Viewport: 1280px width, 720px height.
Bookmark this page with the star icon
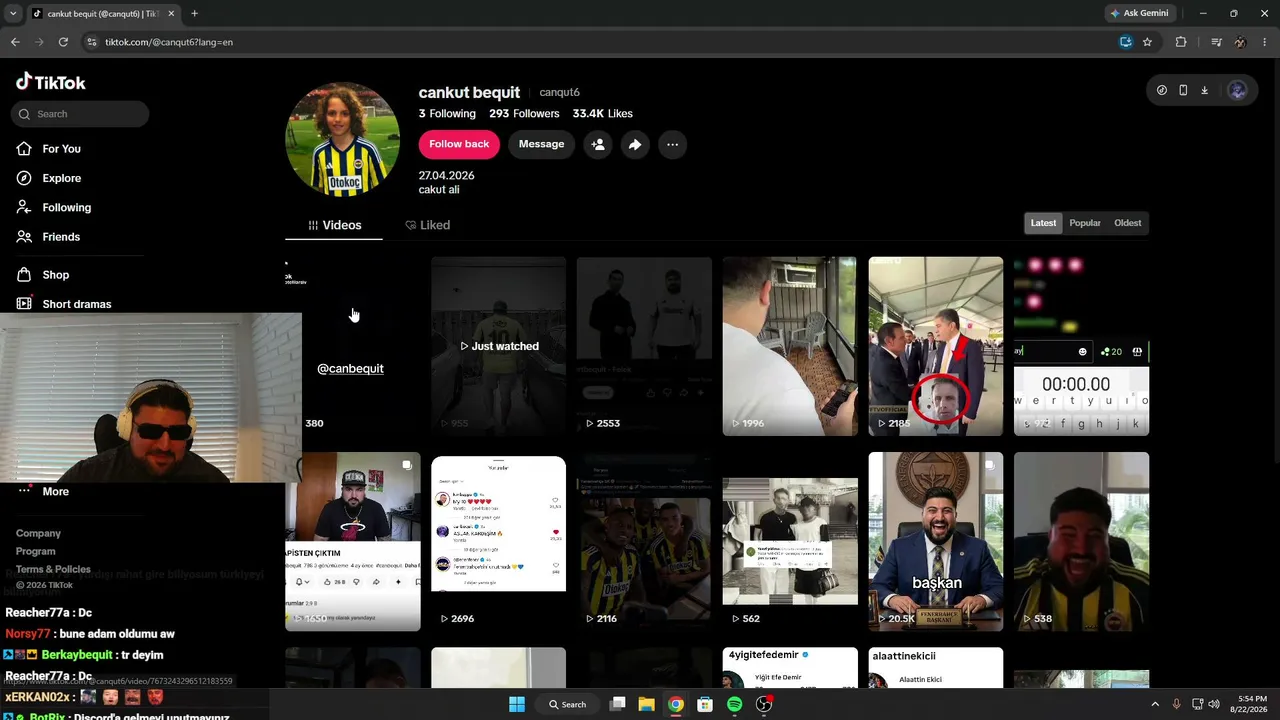[x=1147, y=42]
